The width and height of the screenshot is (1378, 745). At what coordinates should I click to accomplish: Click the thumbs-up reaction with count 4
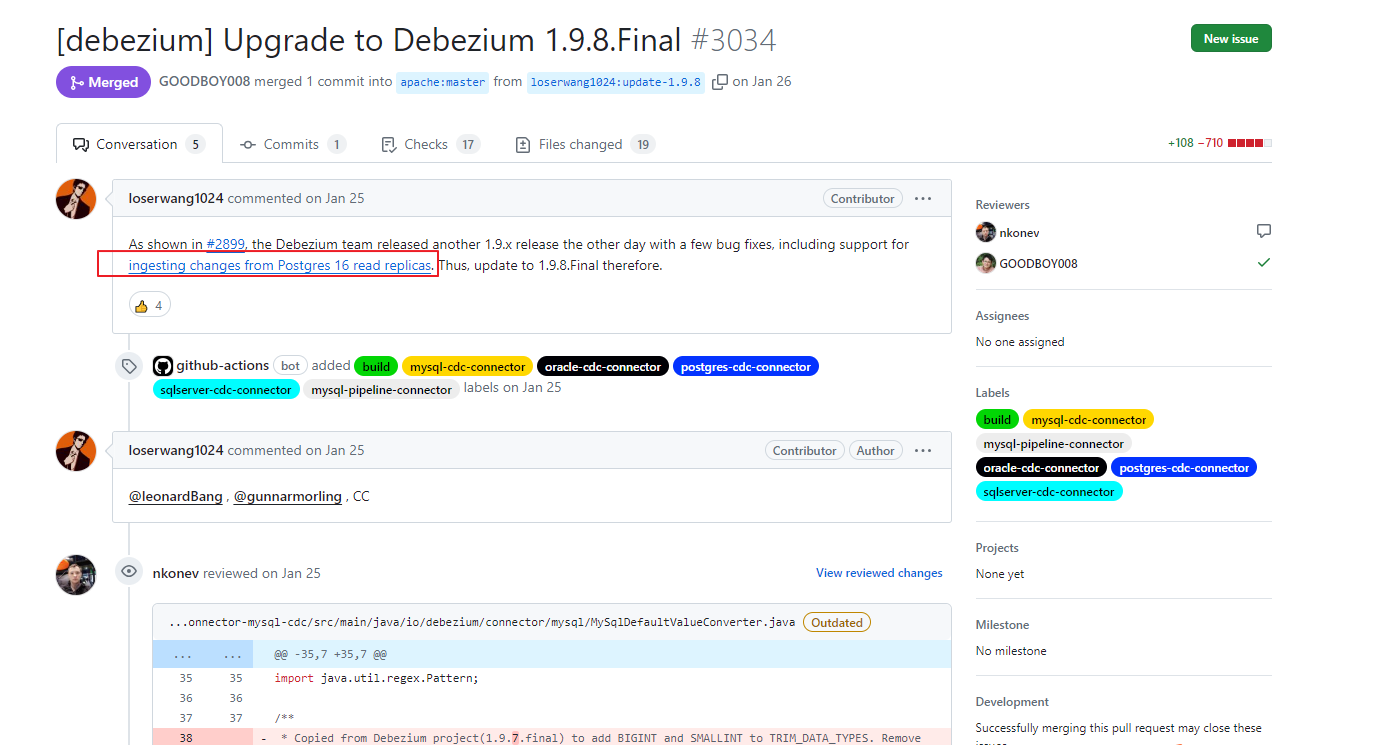click(149, 305)
